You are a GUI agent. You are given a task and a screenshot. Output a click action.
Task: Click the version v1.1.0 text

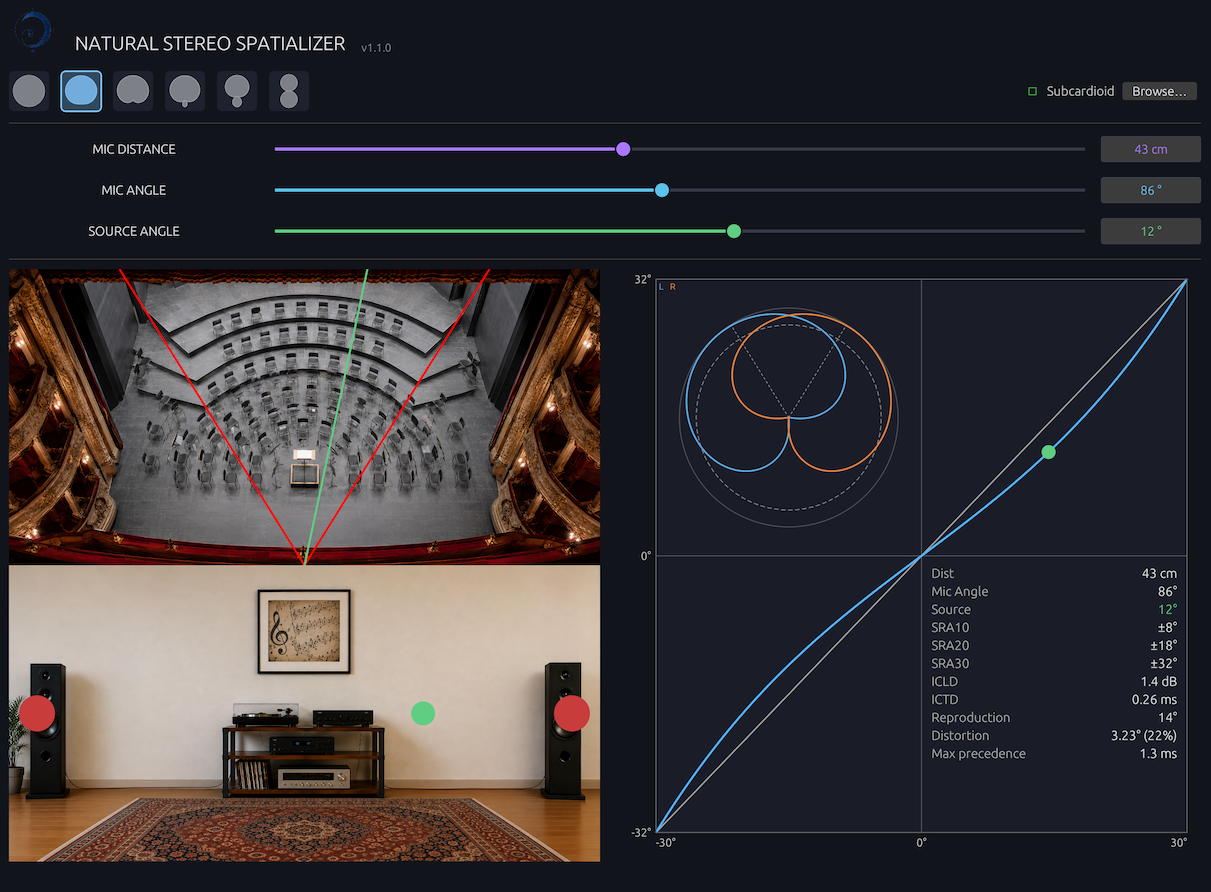point(376,48)
